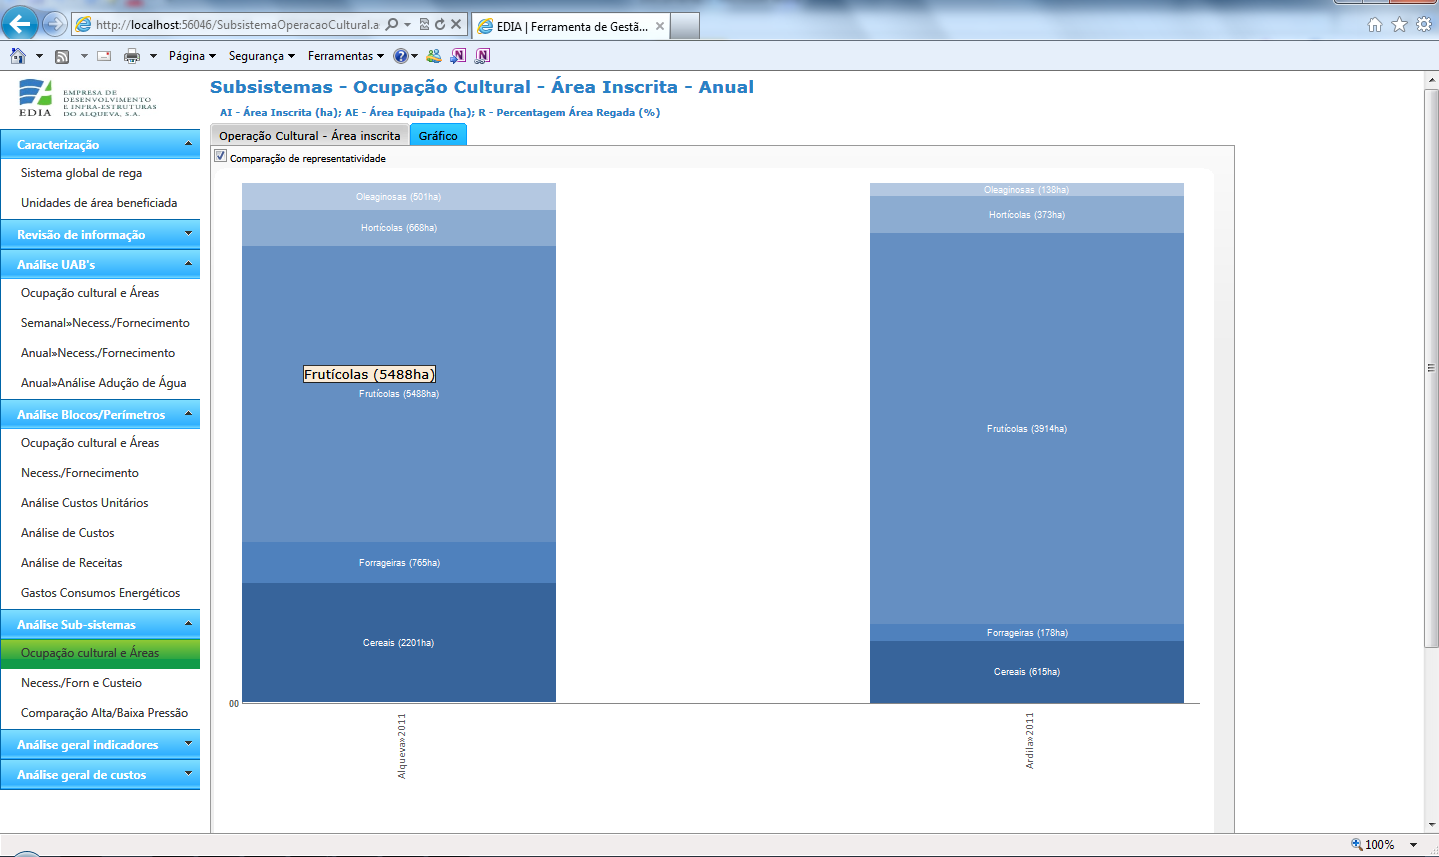
Task: Collapse the Análise Blocos/Perímetros section
Action: tap(100, 414)
